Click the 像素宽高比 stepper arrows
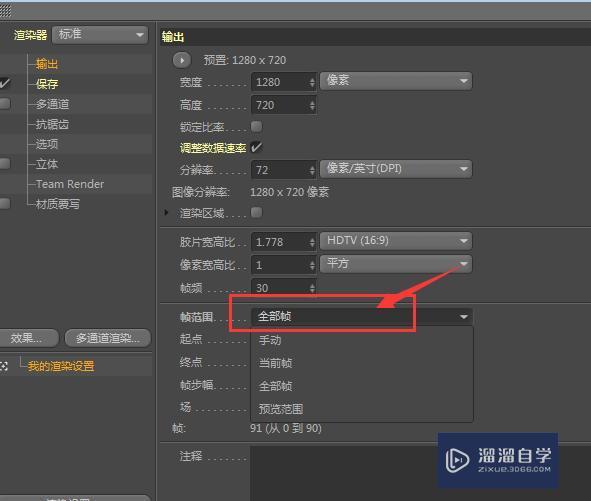This screenshot has height=501, width=591. 312,265
